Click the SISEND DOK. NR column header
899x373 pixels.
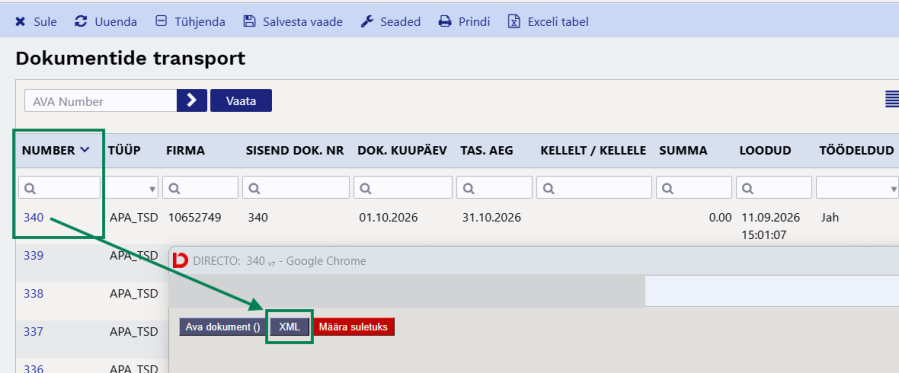[295, 151]
